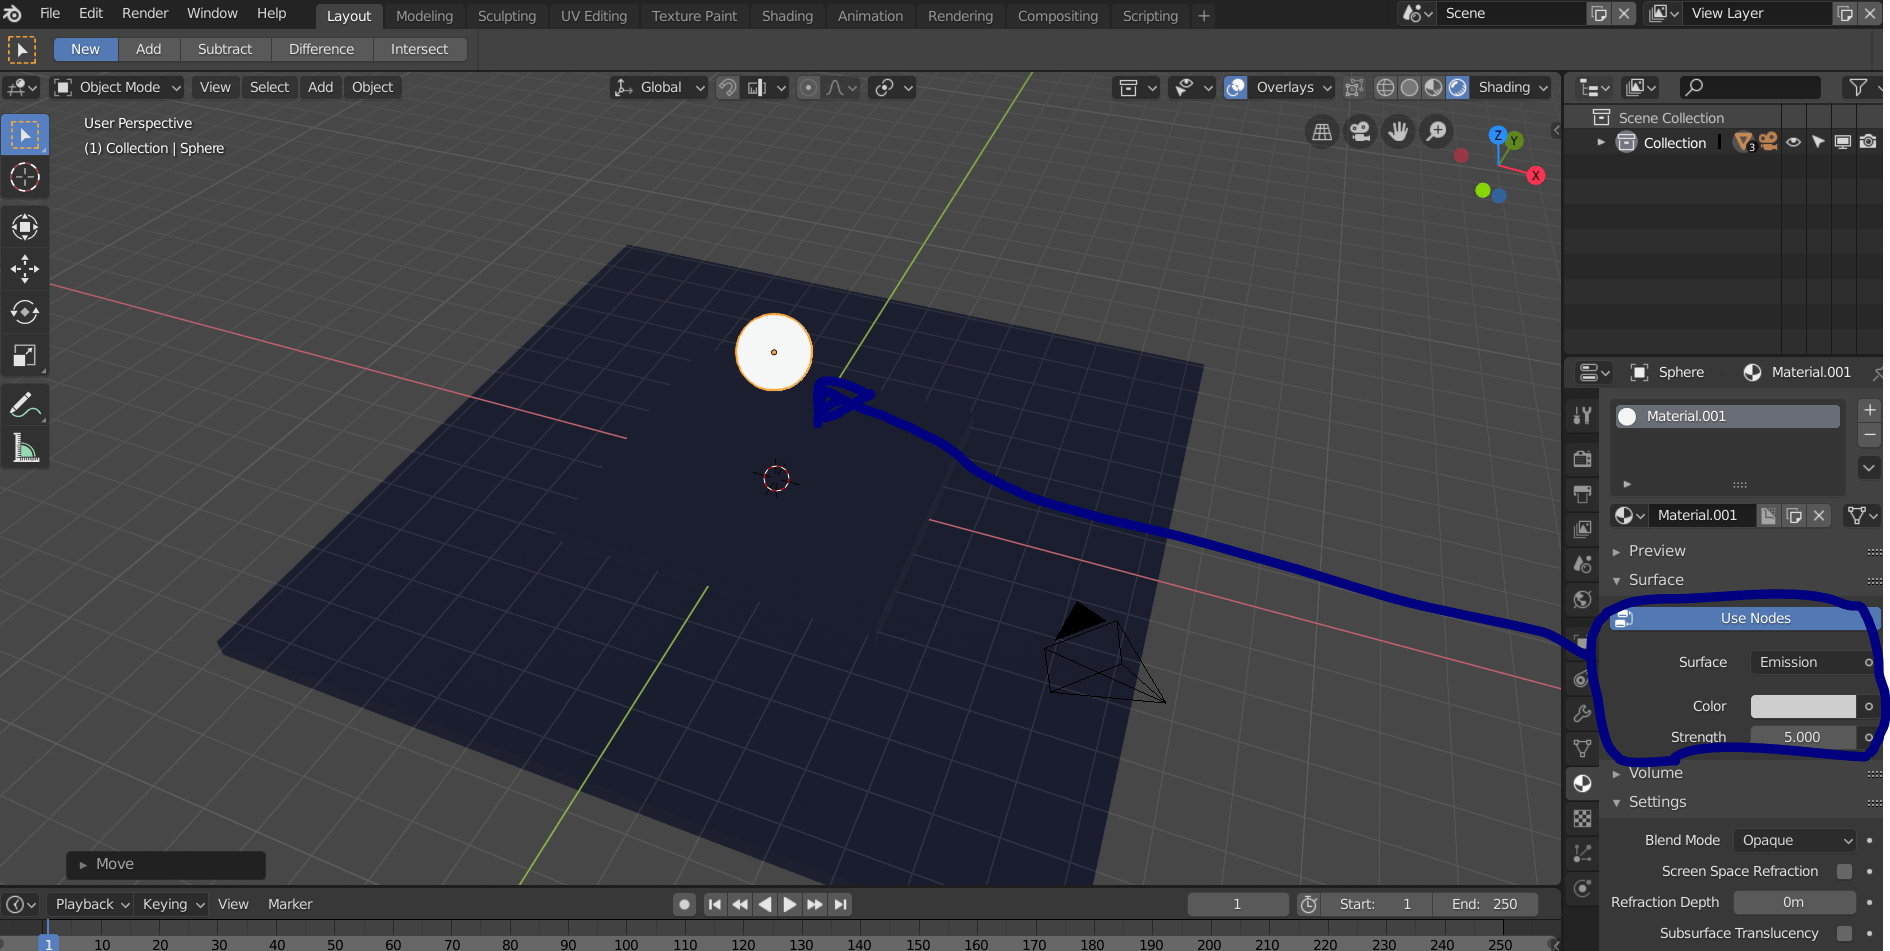
Task: Open the World Properties tab
Action: [1582, 599]
